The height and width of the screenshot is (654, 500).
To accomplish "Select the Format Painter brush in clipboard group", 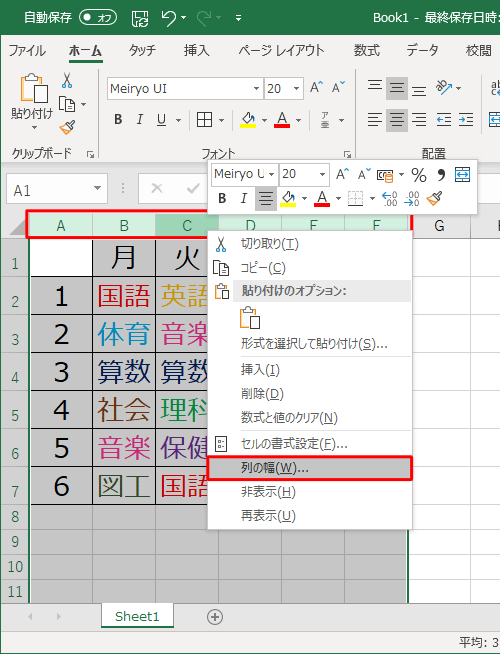I will coord(67,128).
